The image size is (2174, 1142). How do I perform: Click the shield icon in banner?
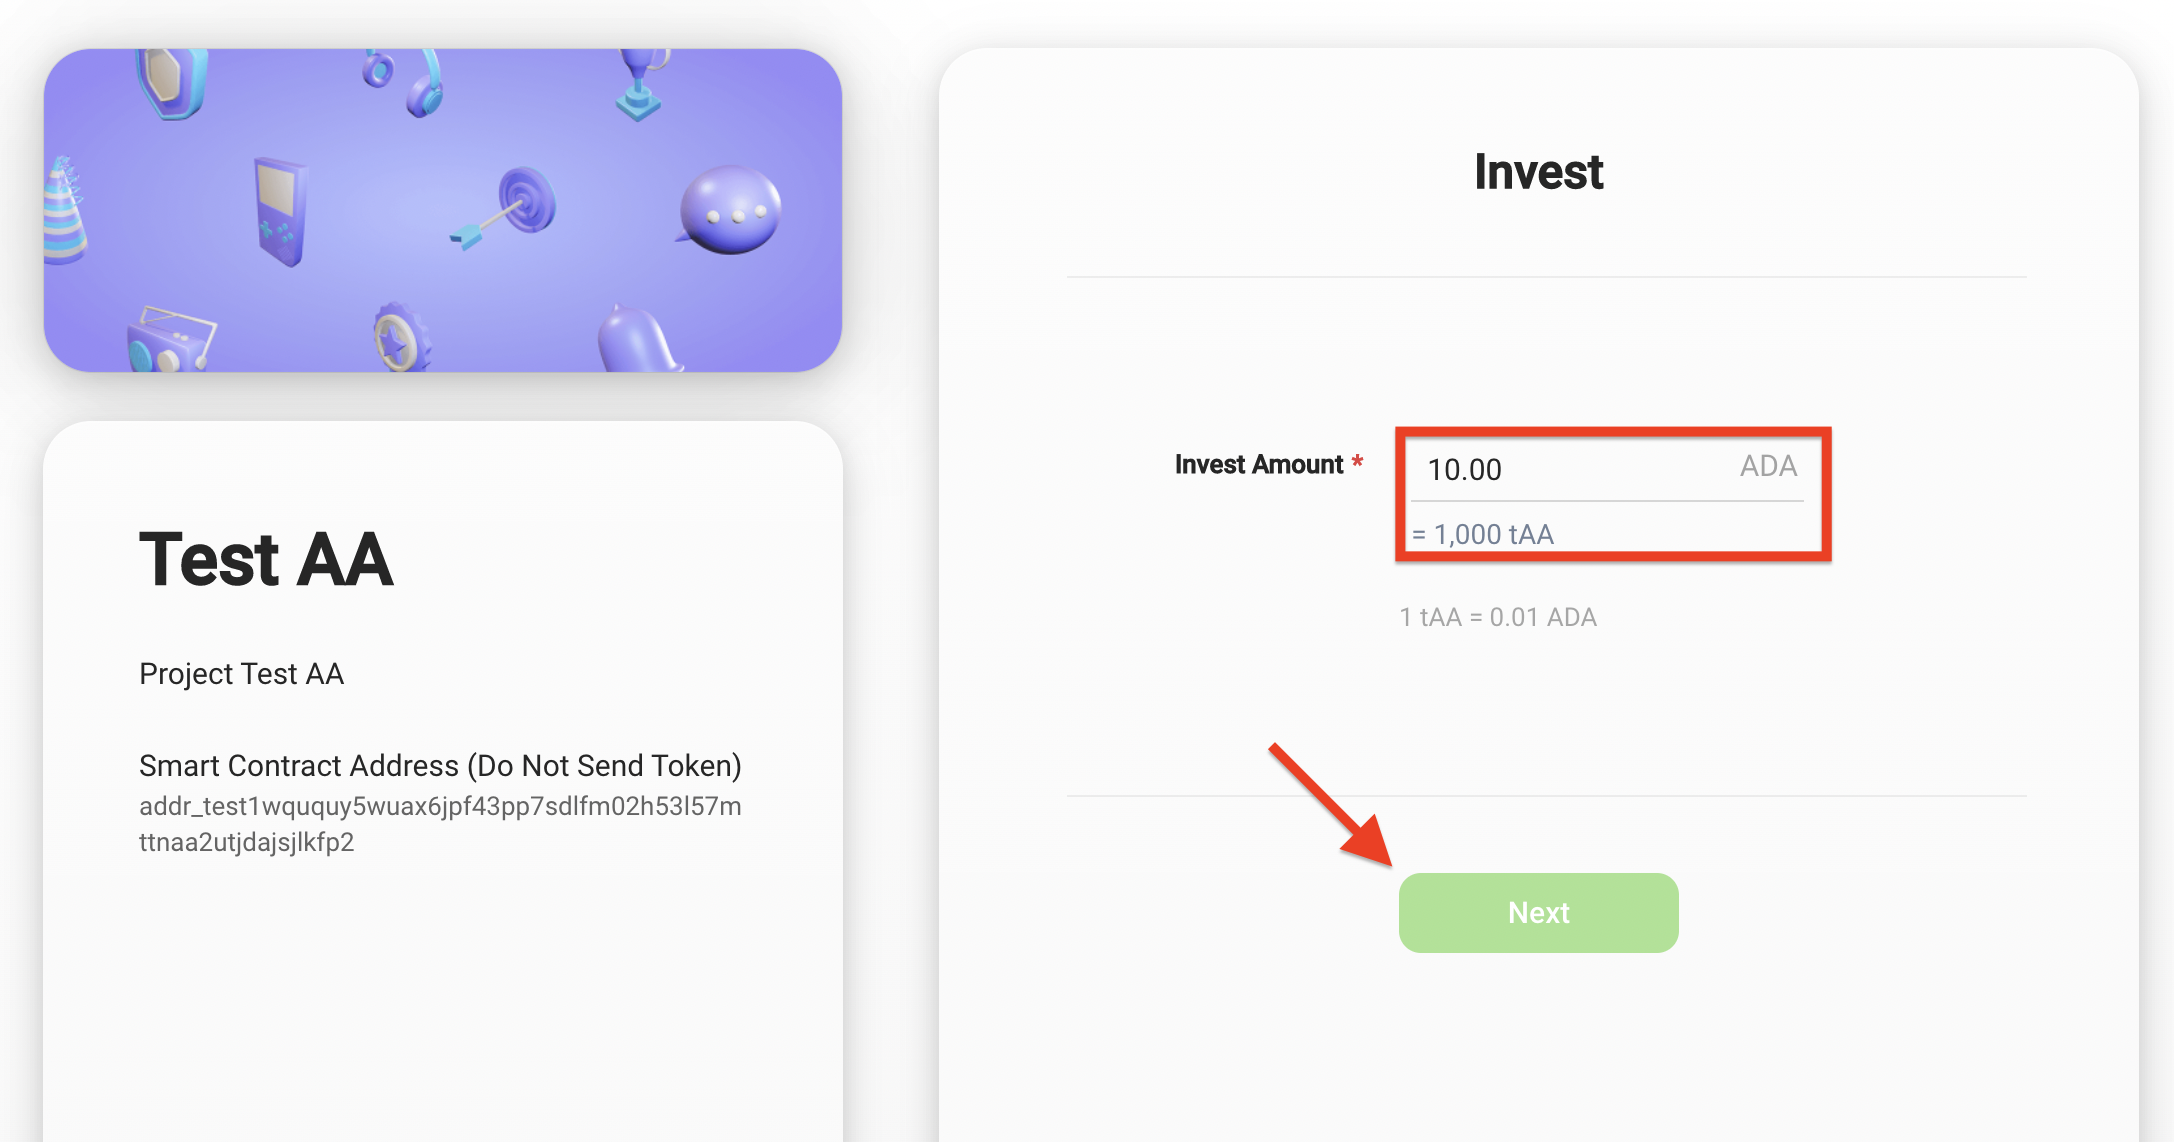click(173, 82)
